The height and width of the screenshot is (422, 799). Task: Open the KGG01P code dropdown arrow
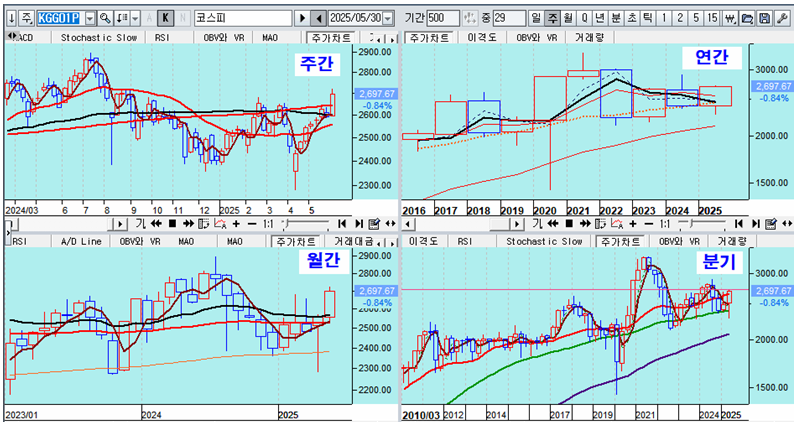pyautogui.click(x=90, y=18)
